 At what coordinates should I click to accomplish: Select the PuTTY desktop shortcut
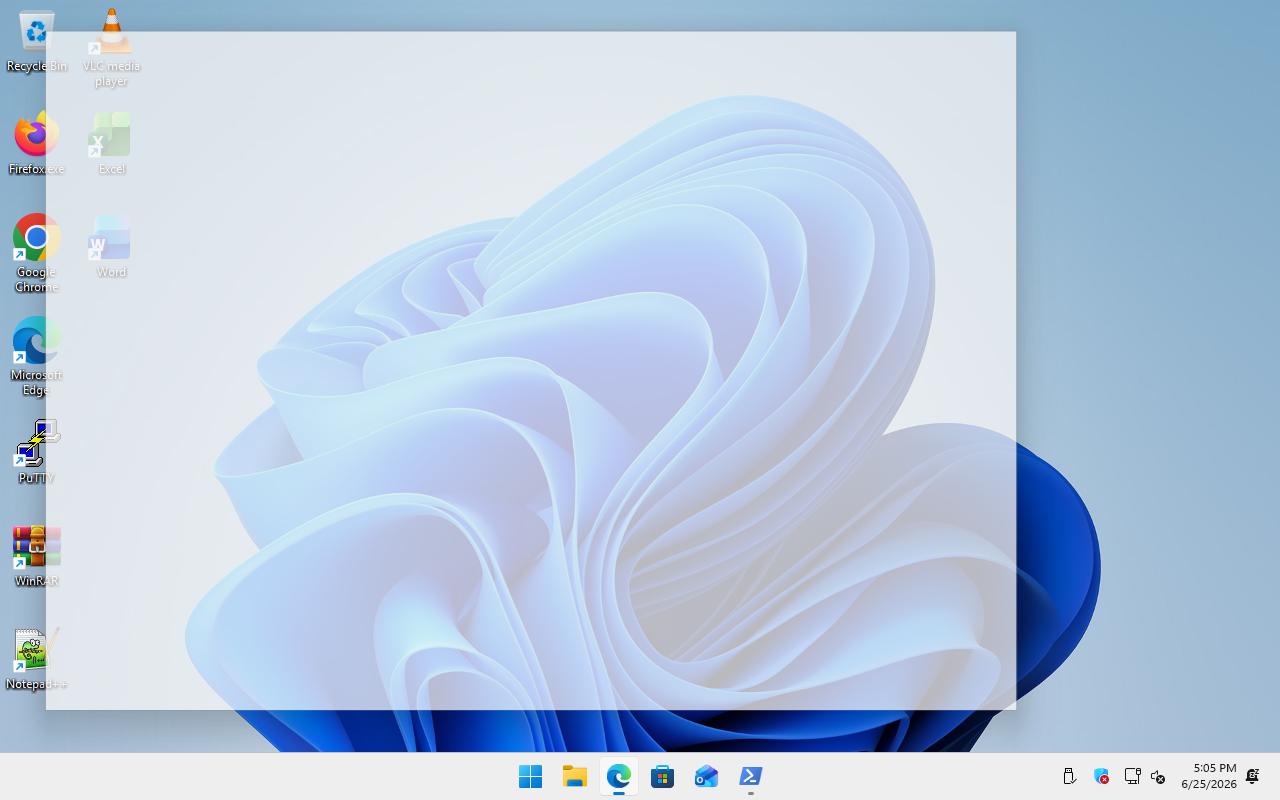(37, 453)
